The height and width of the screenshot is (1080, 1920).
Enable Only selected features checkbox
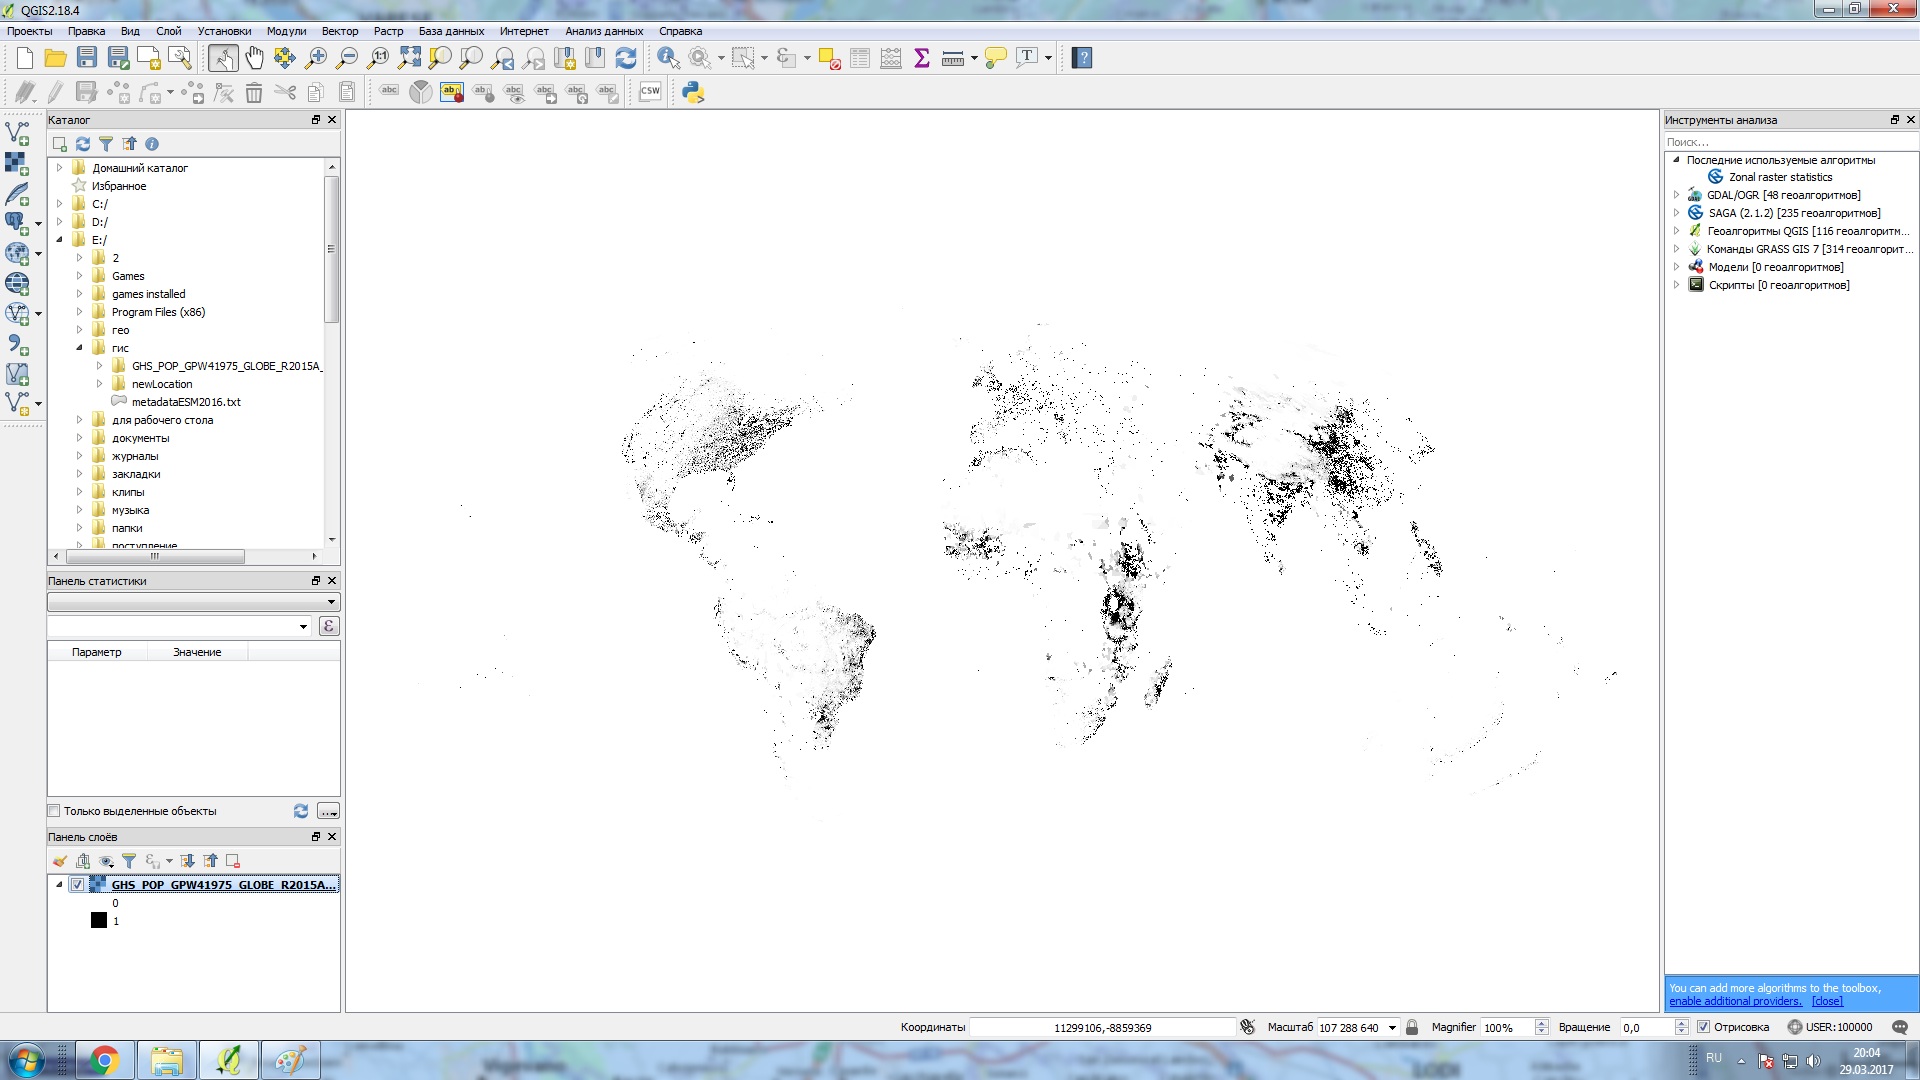tap(55, 811)
